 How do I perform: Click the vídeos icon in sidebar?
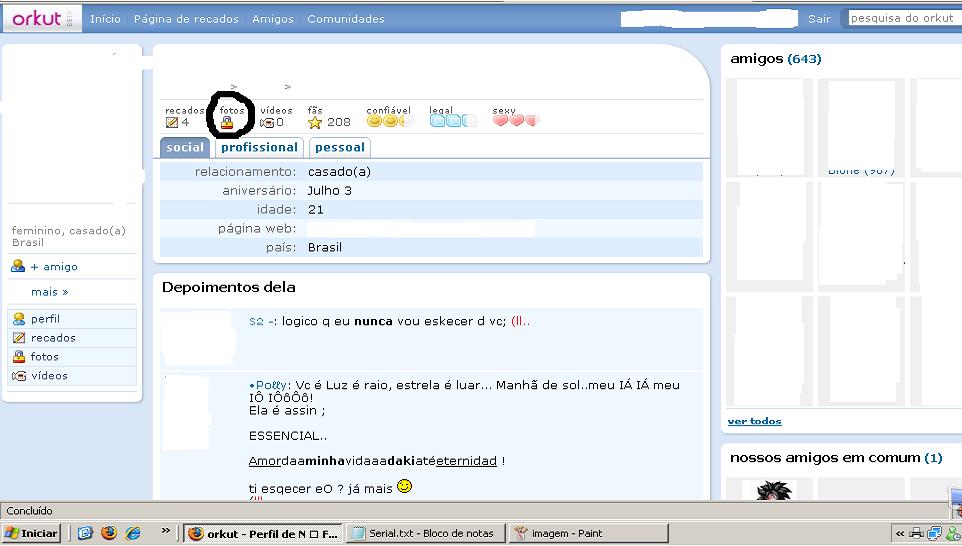point(19,375)
